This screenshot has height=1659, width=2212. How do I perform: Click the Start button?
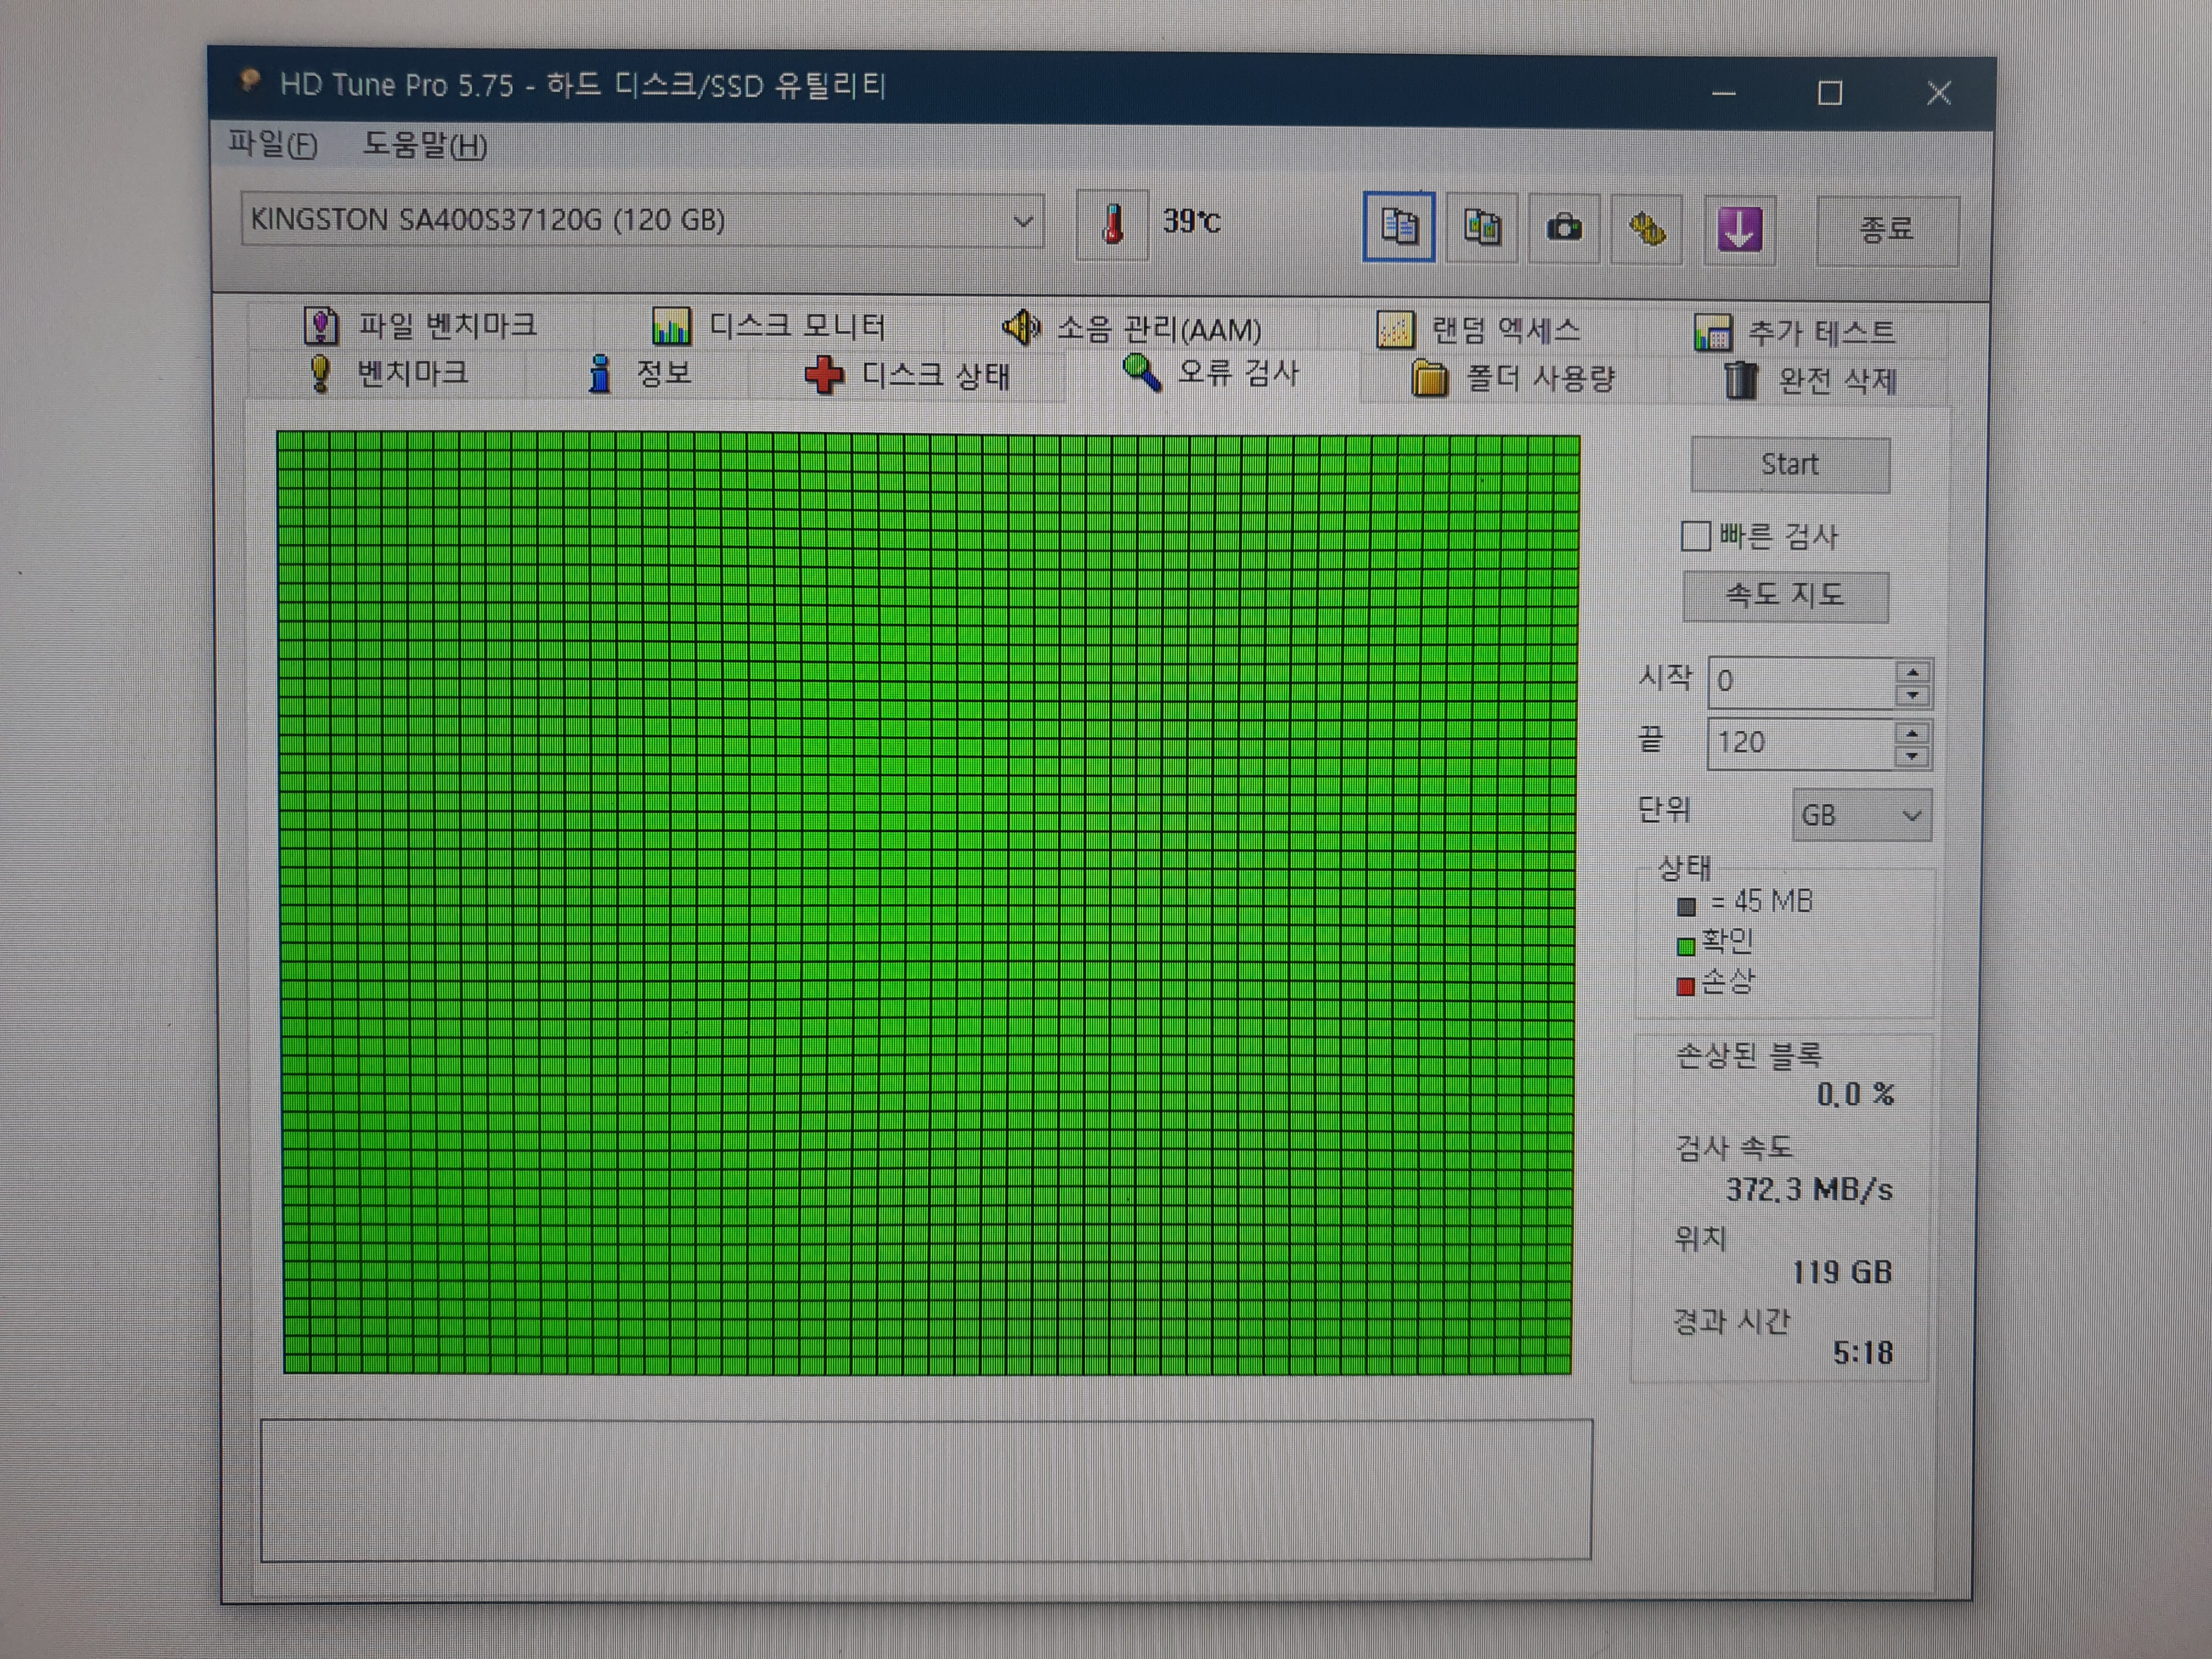click(1790, 465)
